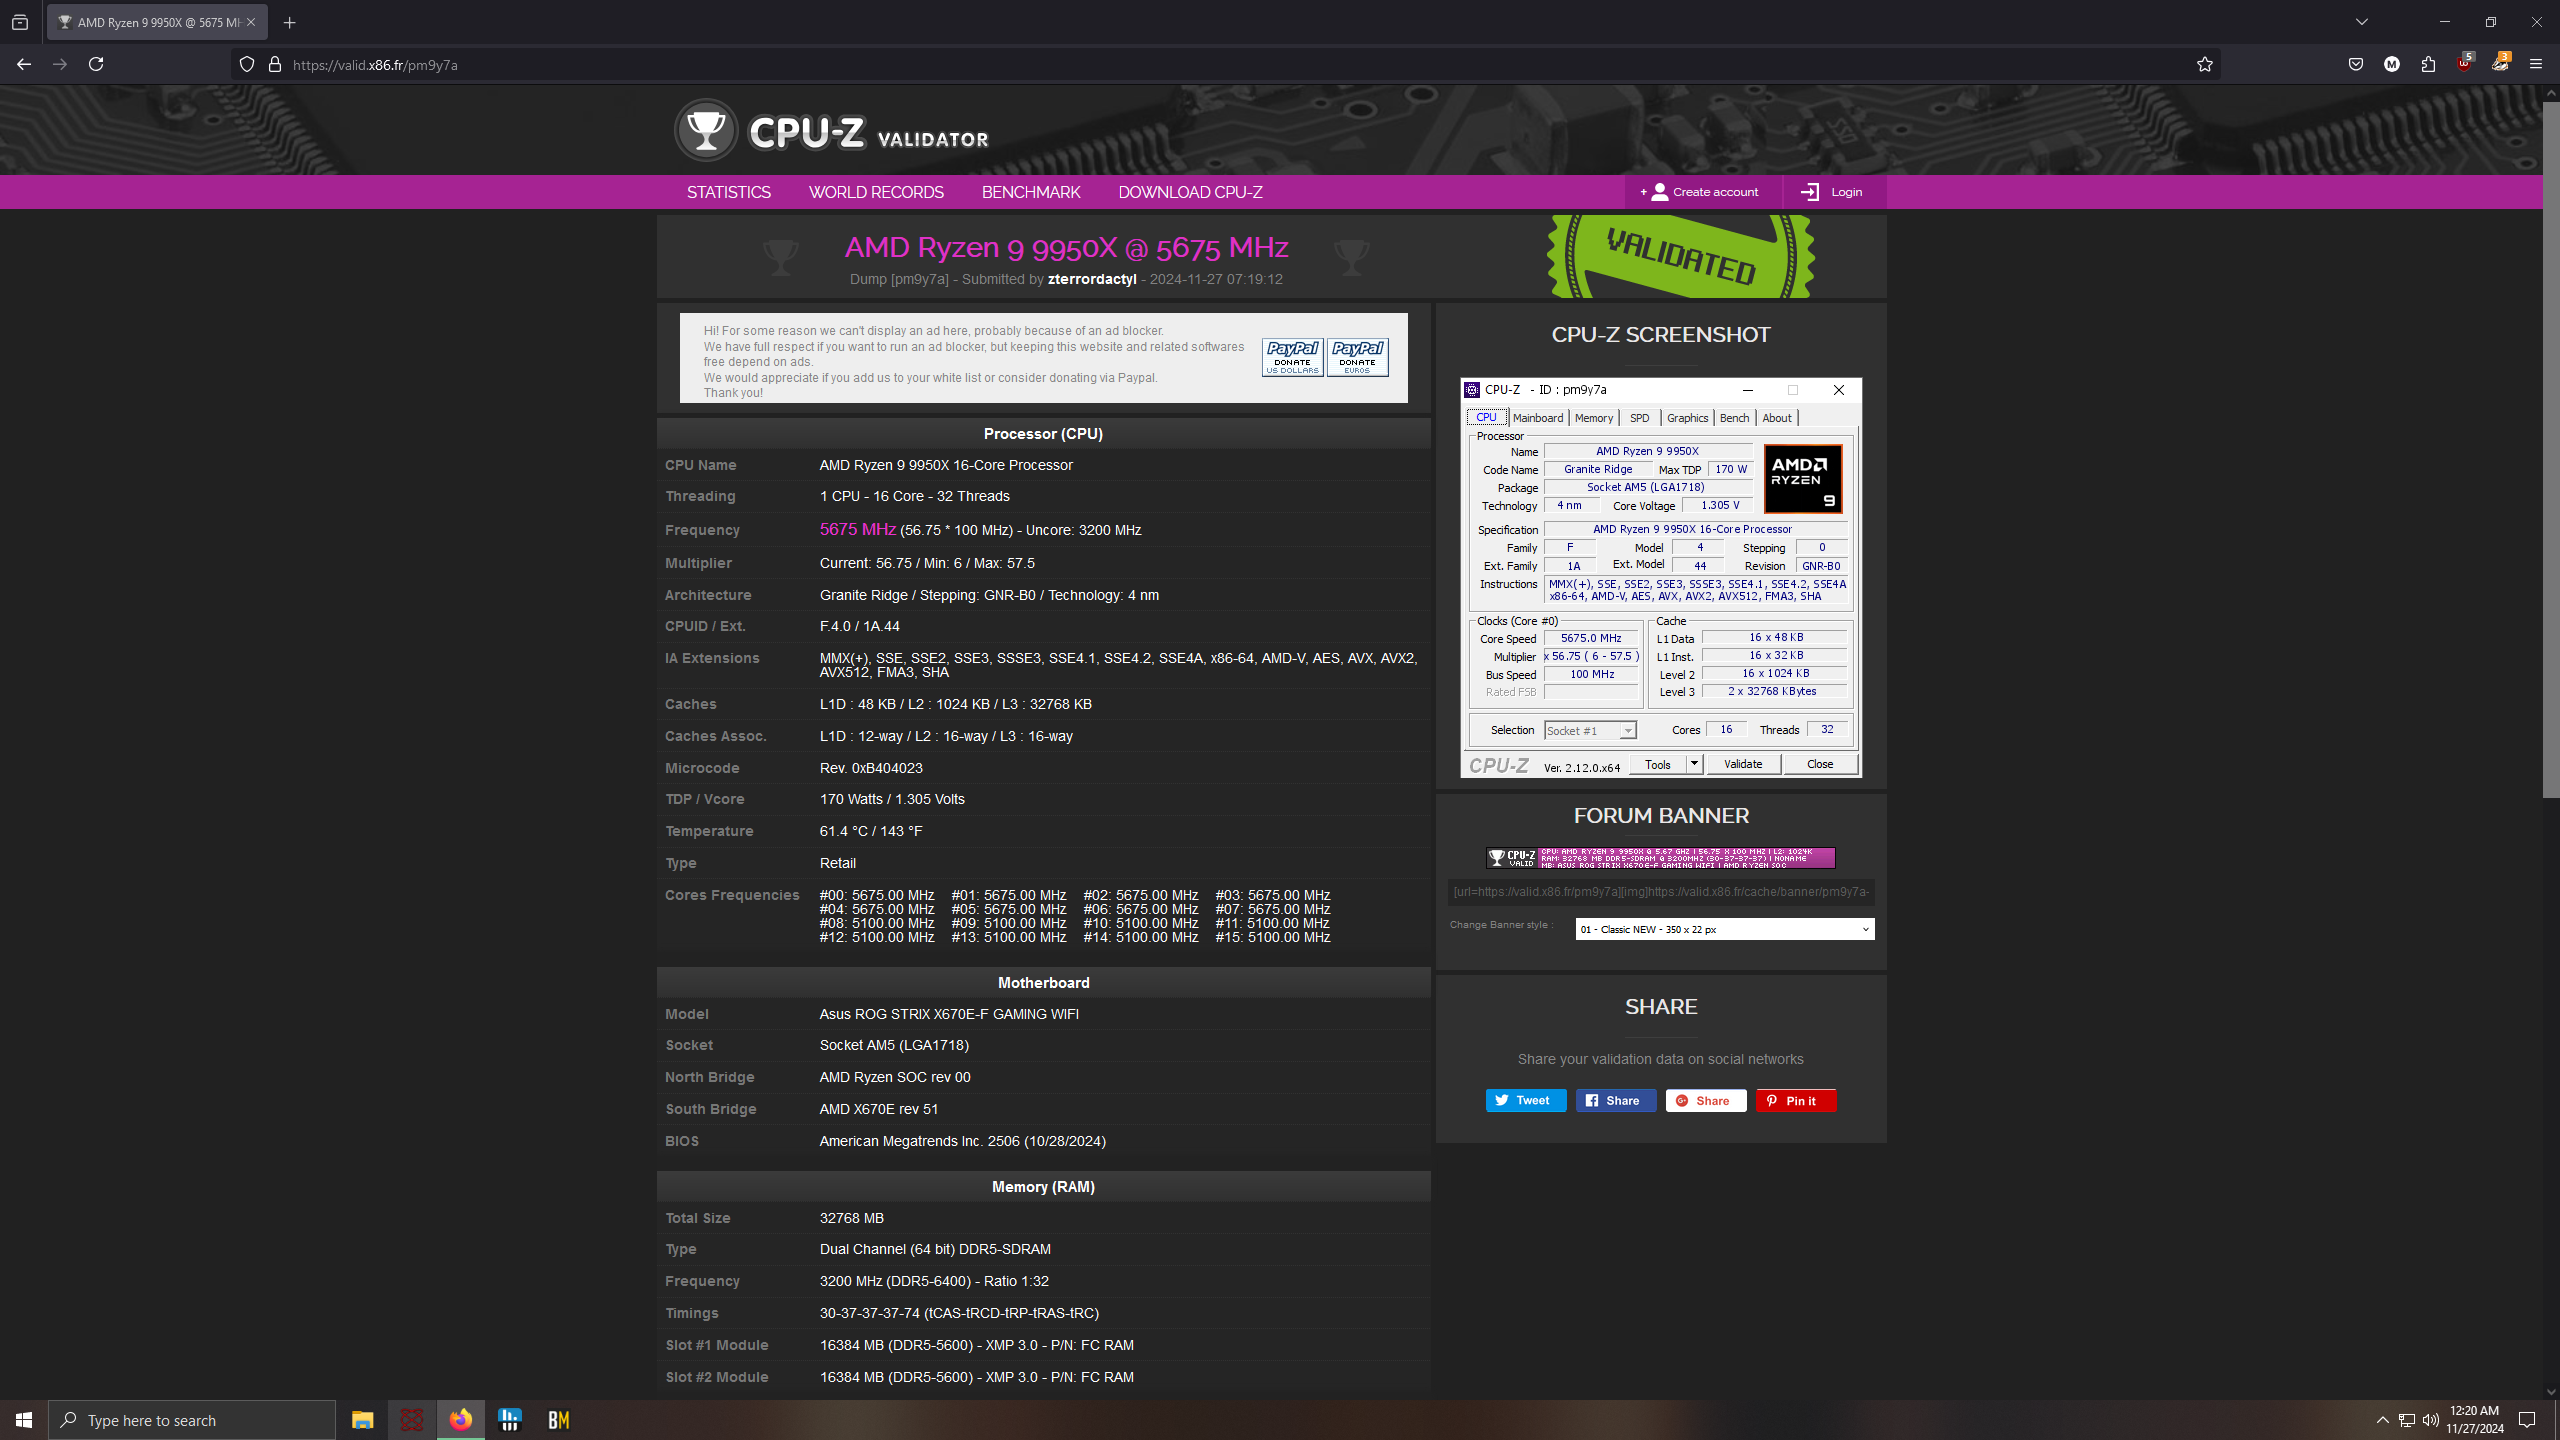The image size is (2560, 1440).
Task: Click the Type here to search box
Action: pyautogui.click(x=192, y=1420)
